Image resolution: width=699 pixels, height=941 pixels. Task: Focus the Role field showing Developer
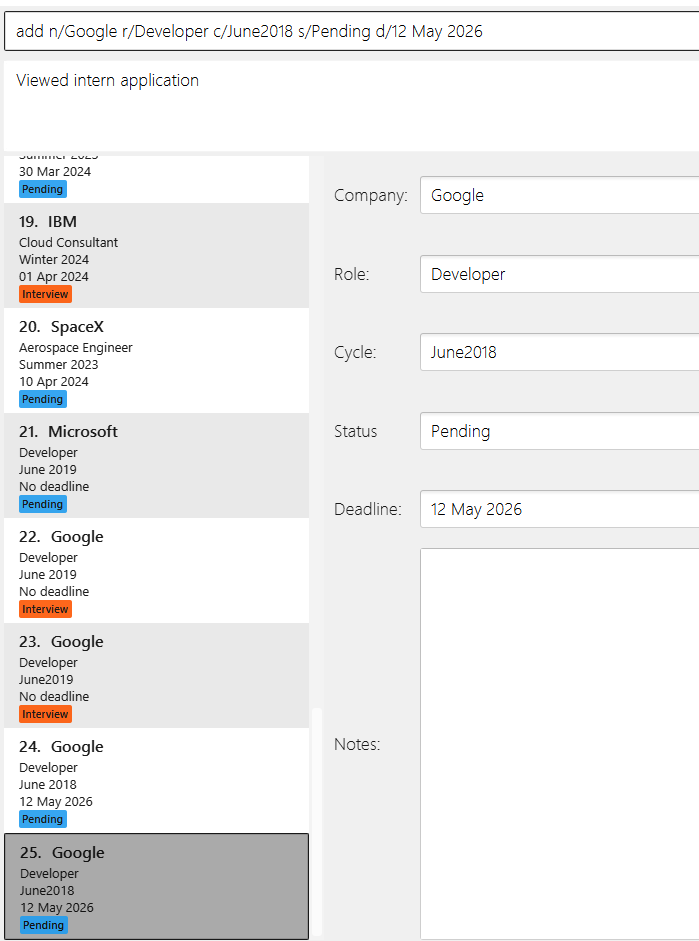click(559, 274)
